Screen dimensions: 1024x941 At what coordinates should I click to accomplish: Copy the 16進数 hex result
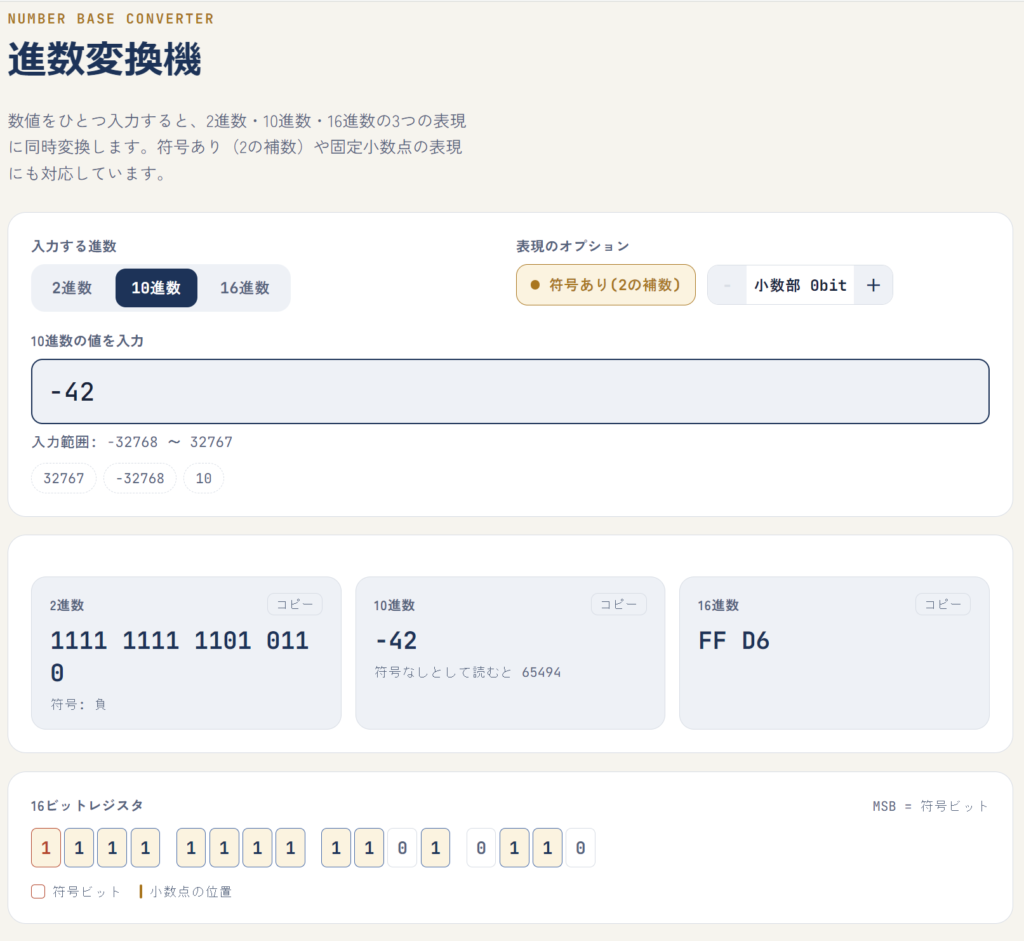pos(942,604)
